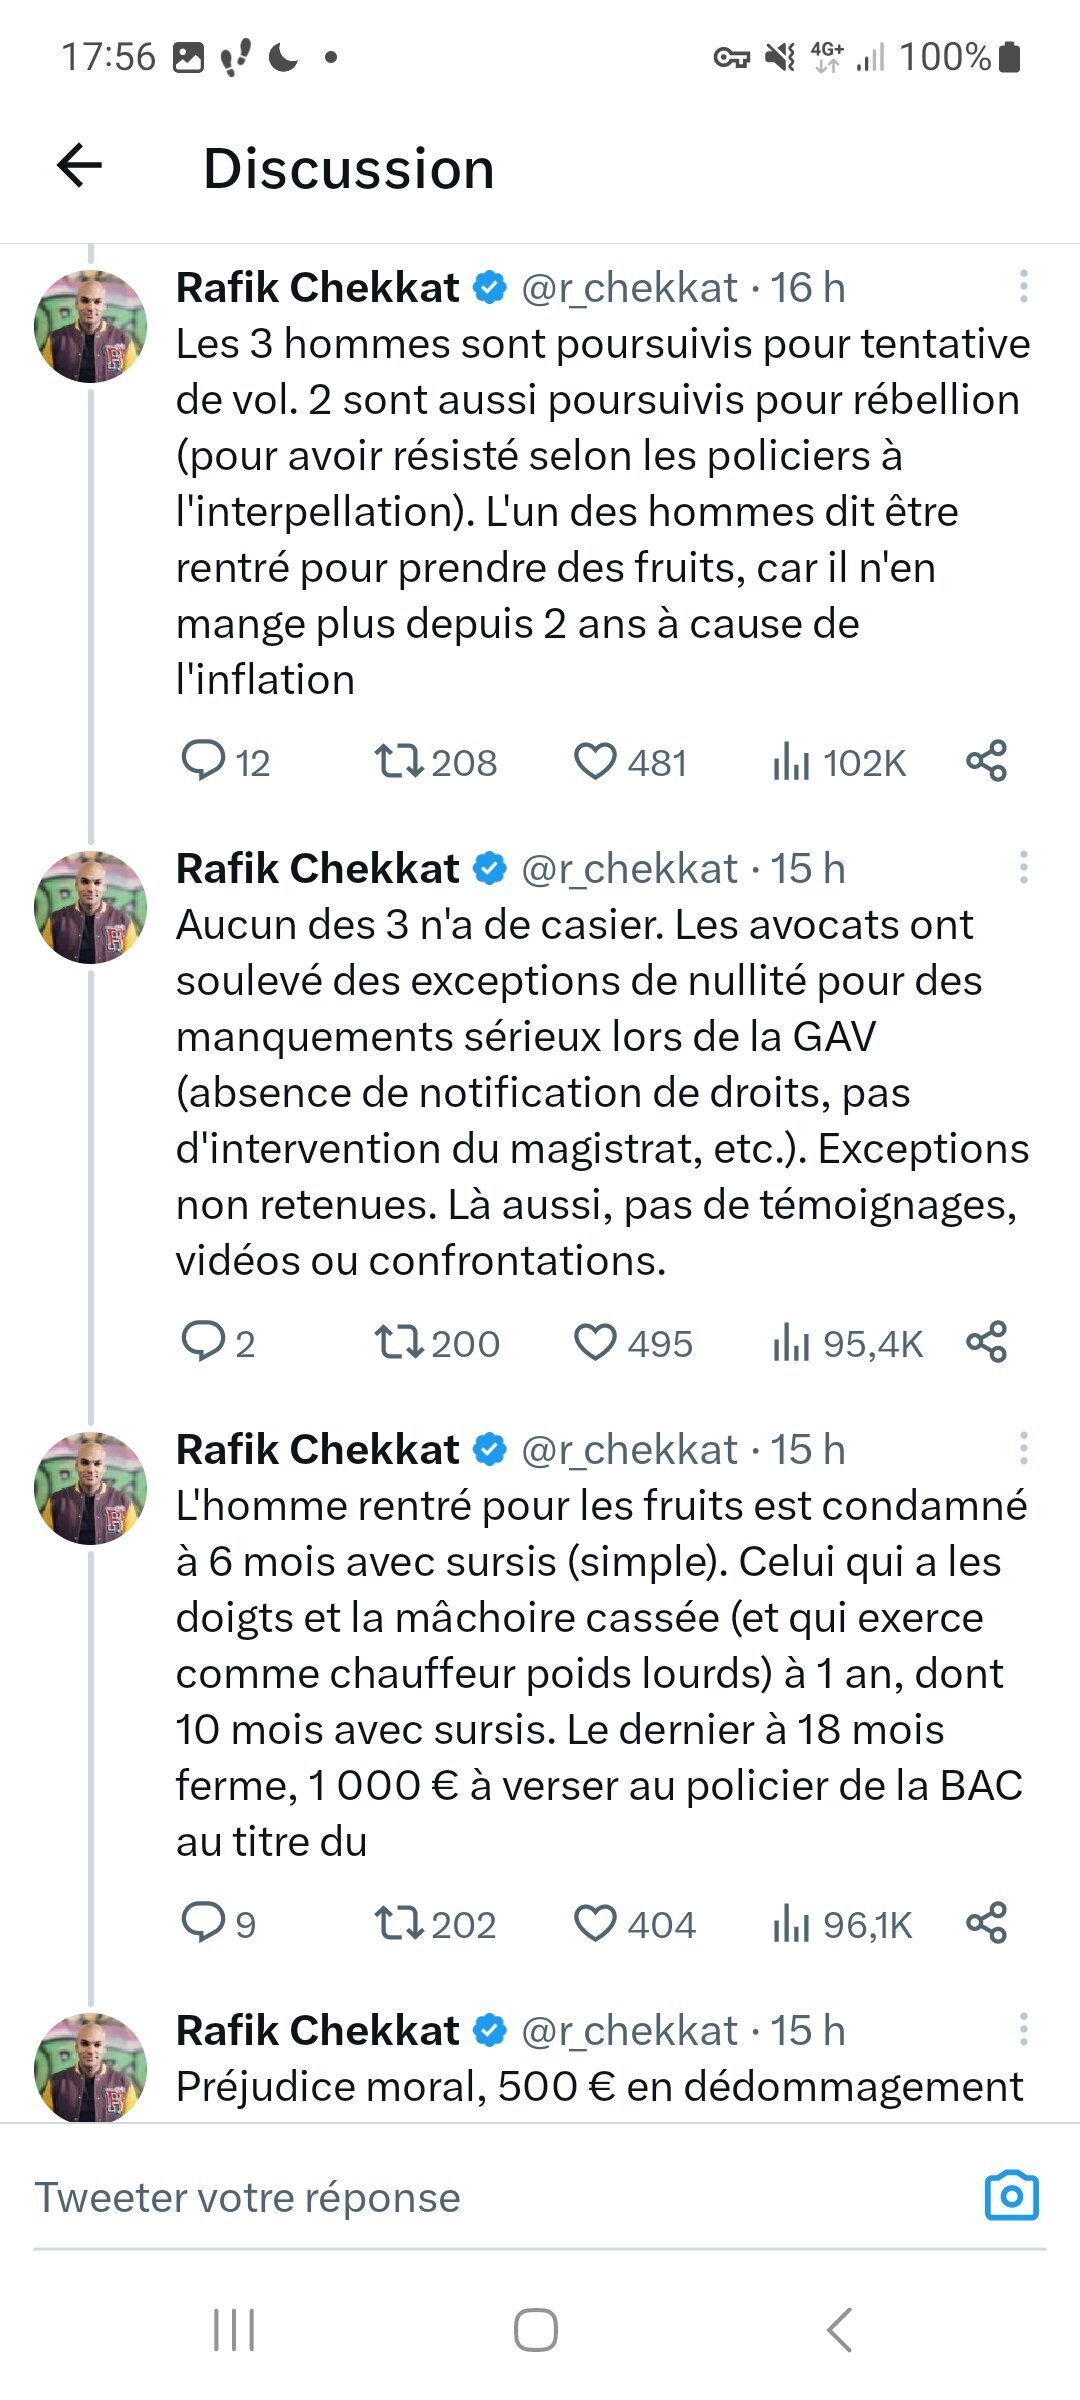Open three-dot menu on 'L'homme rentré' tweet
Viewport: 1080px width, 2400px height.
1023,1448
